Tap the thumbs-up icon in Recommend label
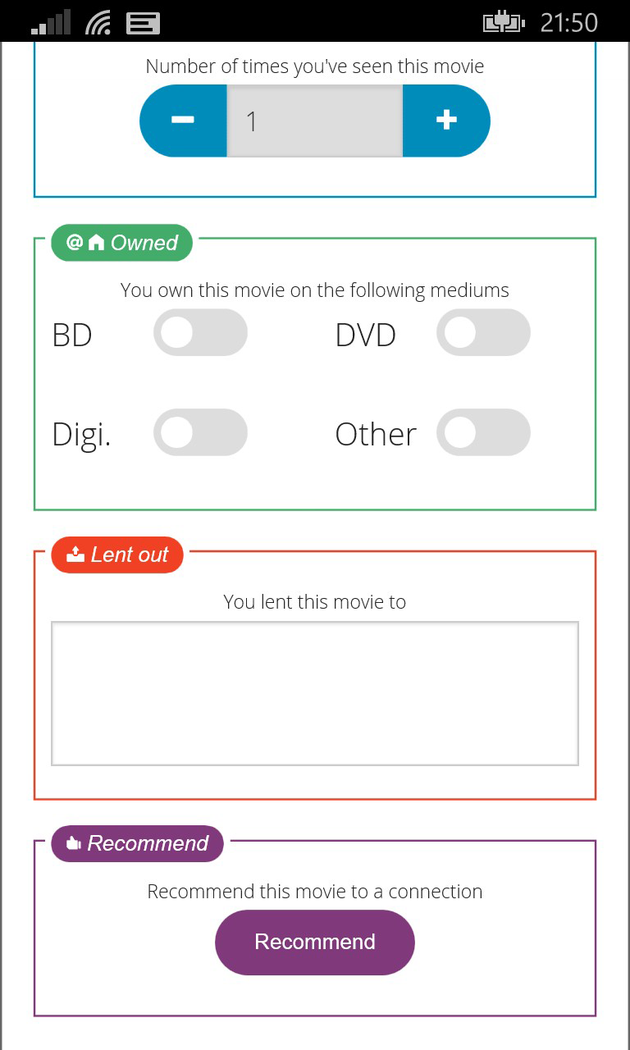The height and width of the screenshot is (1050, 630). point(73,844)
